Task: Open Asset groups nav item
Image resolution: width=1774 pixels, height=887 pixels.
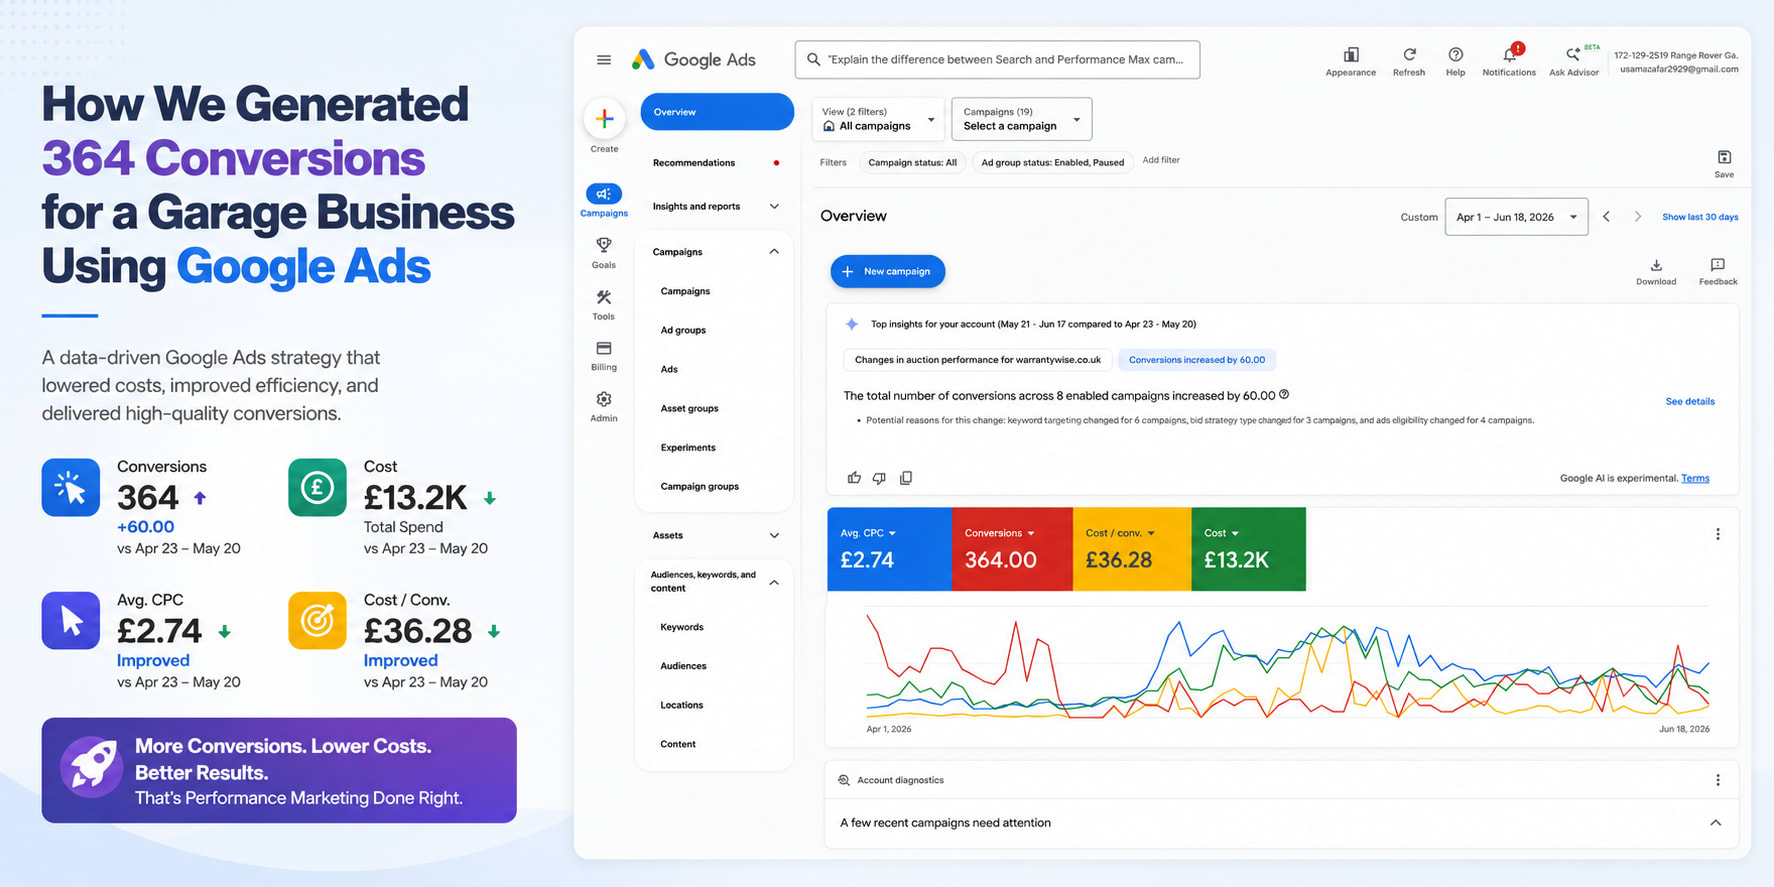Action: [x=689, y=408]
